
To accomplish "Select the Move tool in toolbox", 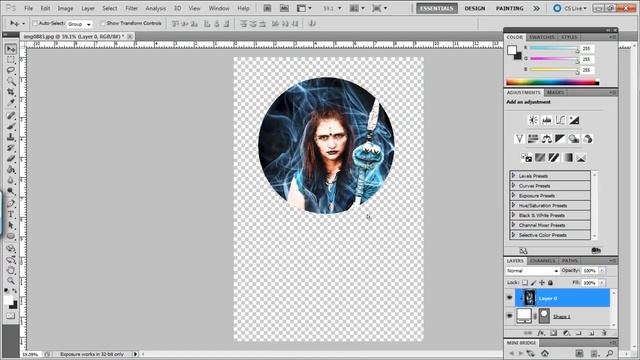I will pos(11,49).
